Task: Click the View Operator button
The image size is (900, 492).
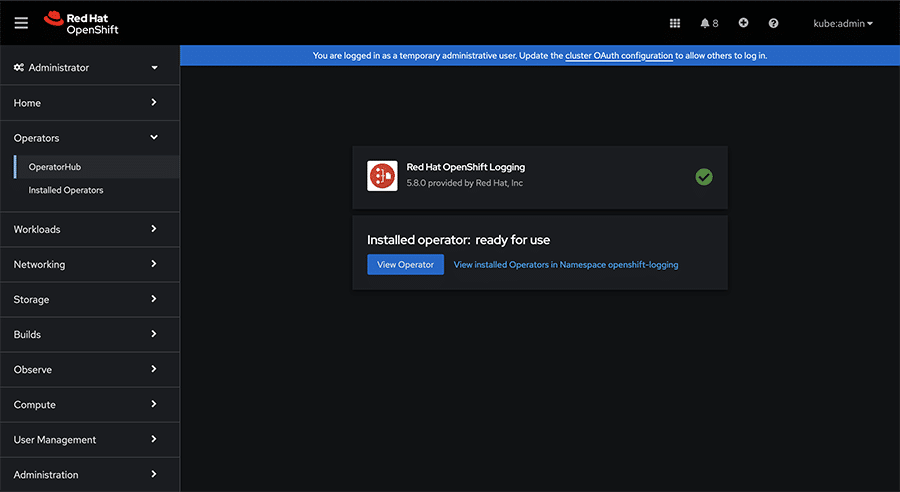Action: point(405,265)
